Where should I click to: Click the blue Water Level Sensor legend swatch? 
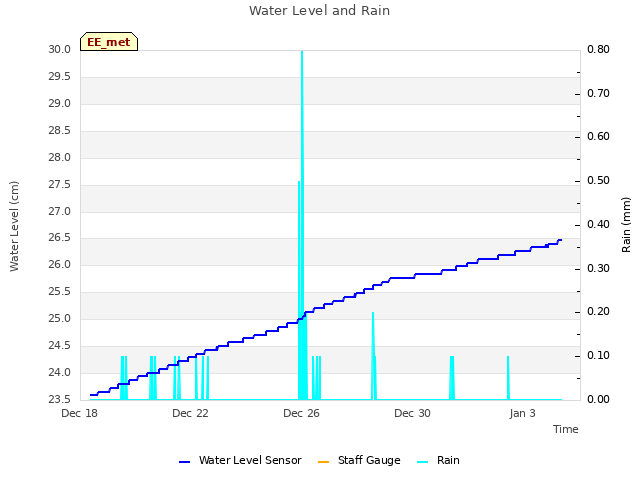184,462
